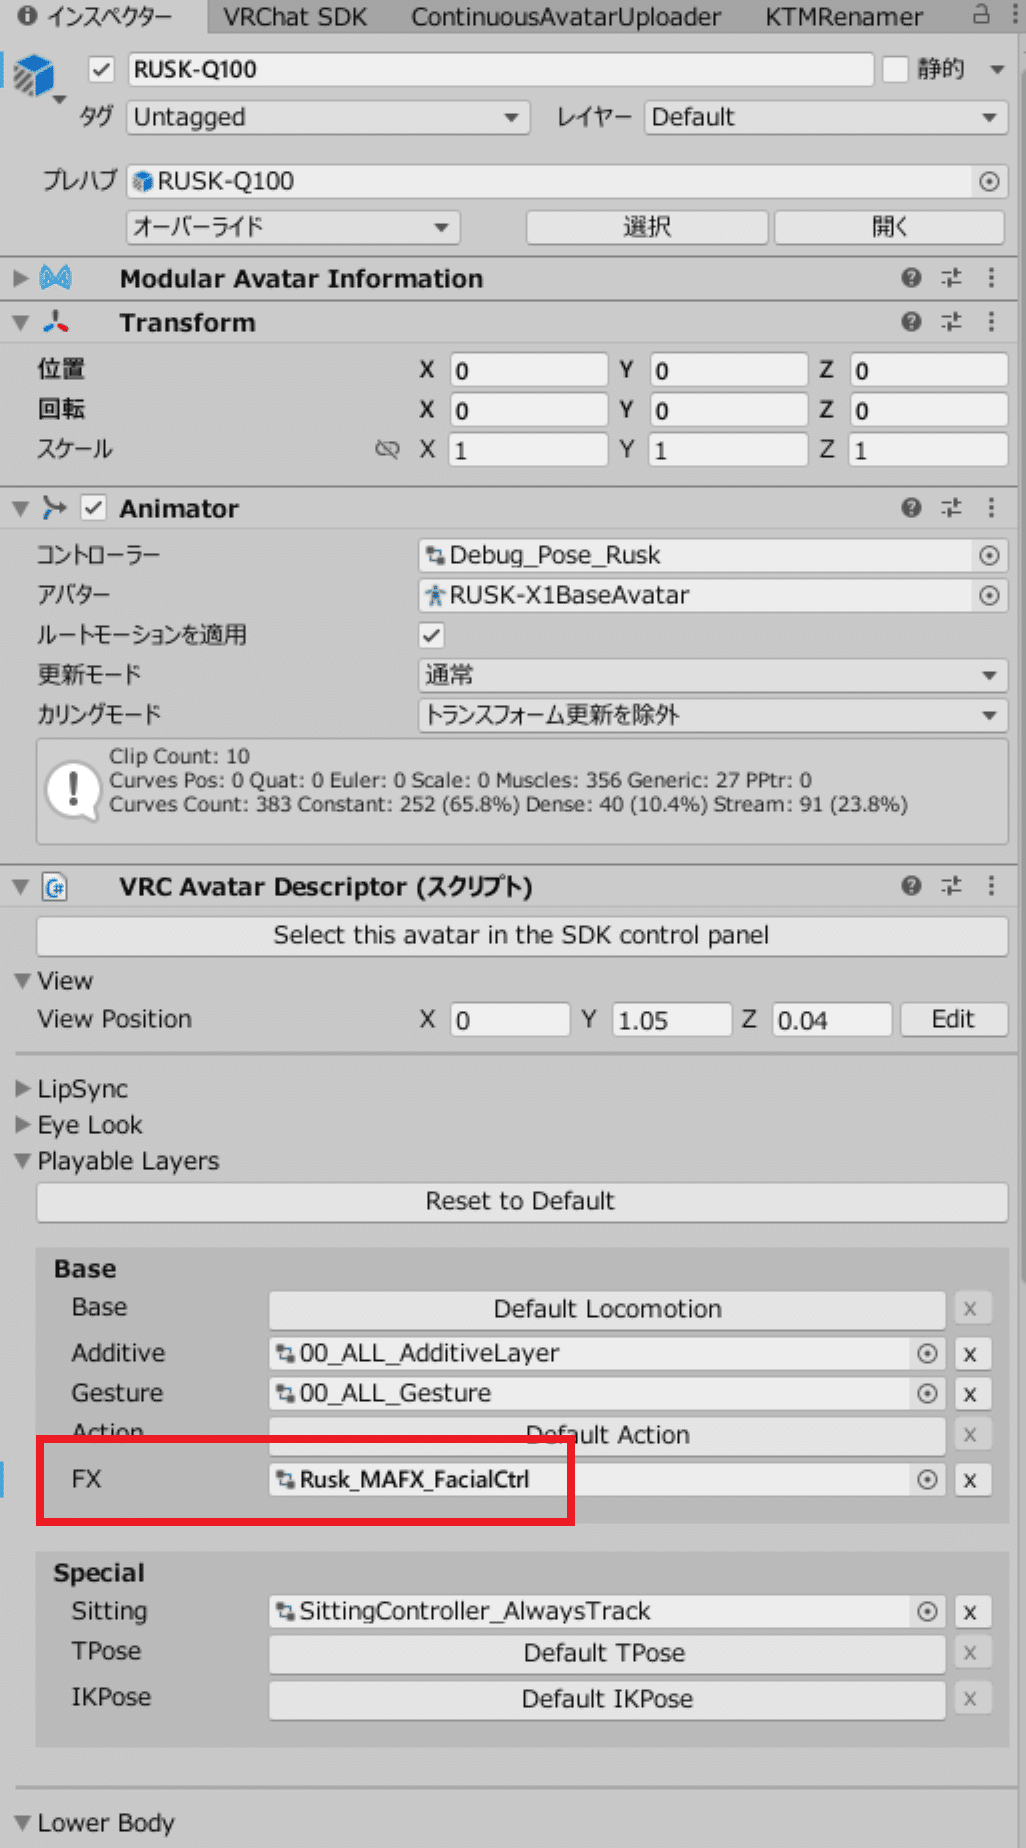Click Reset to Default button
The image size is (1026, 1848).
click(x=522, y=1202)
